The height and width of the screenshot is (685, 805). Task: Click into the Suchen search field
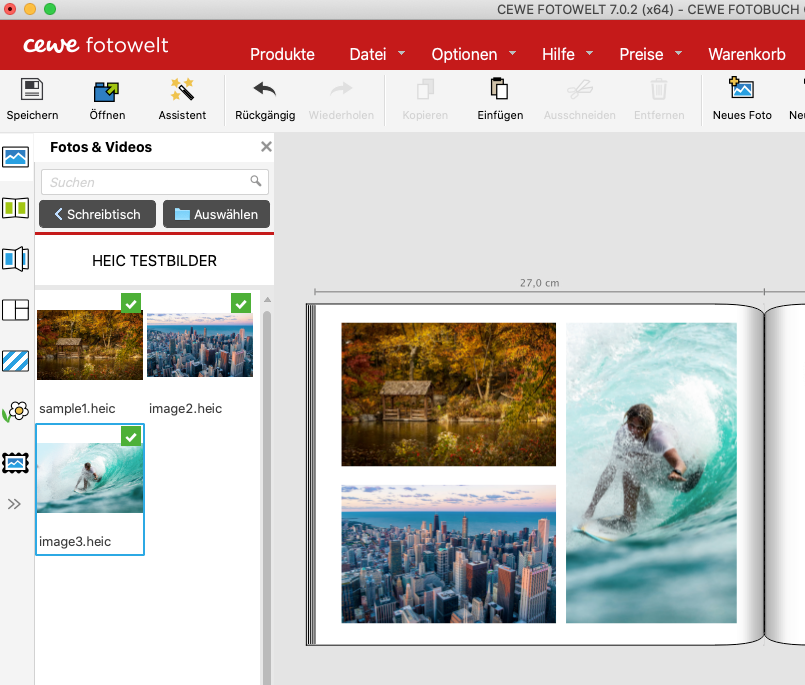click(145, 182)
